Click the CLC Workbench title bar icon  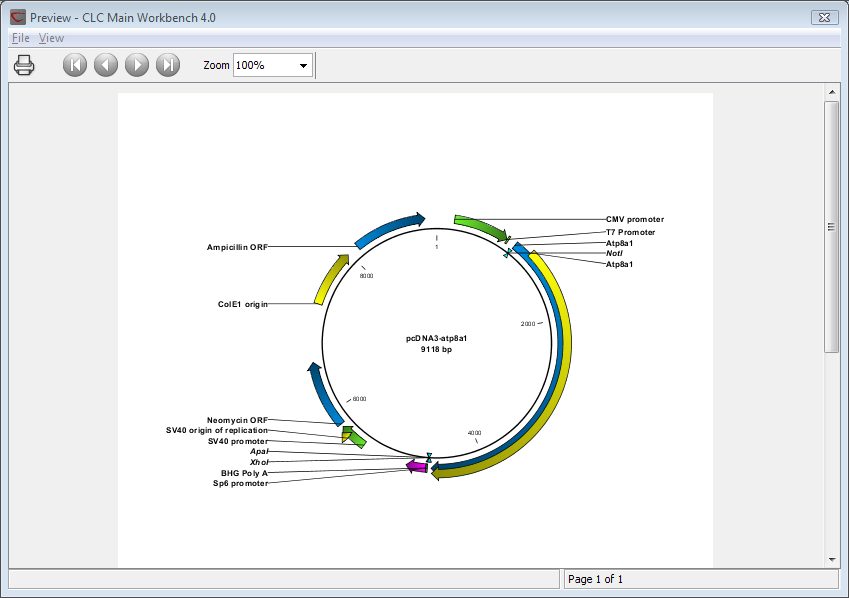pyautogui.click(x=17, y=17)
